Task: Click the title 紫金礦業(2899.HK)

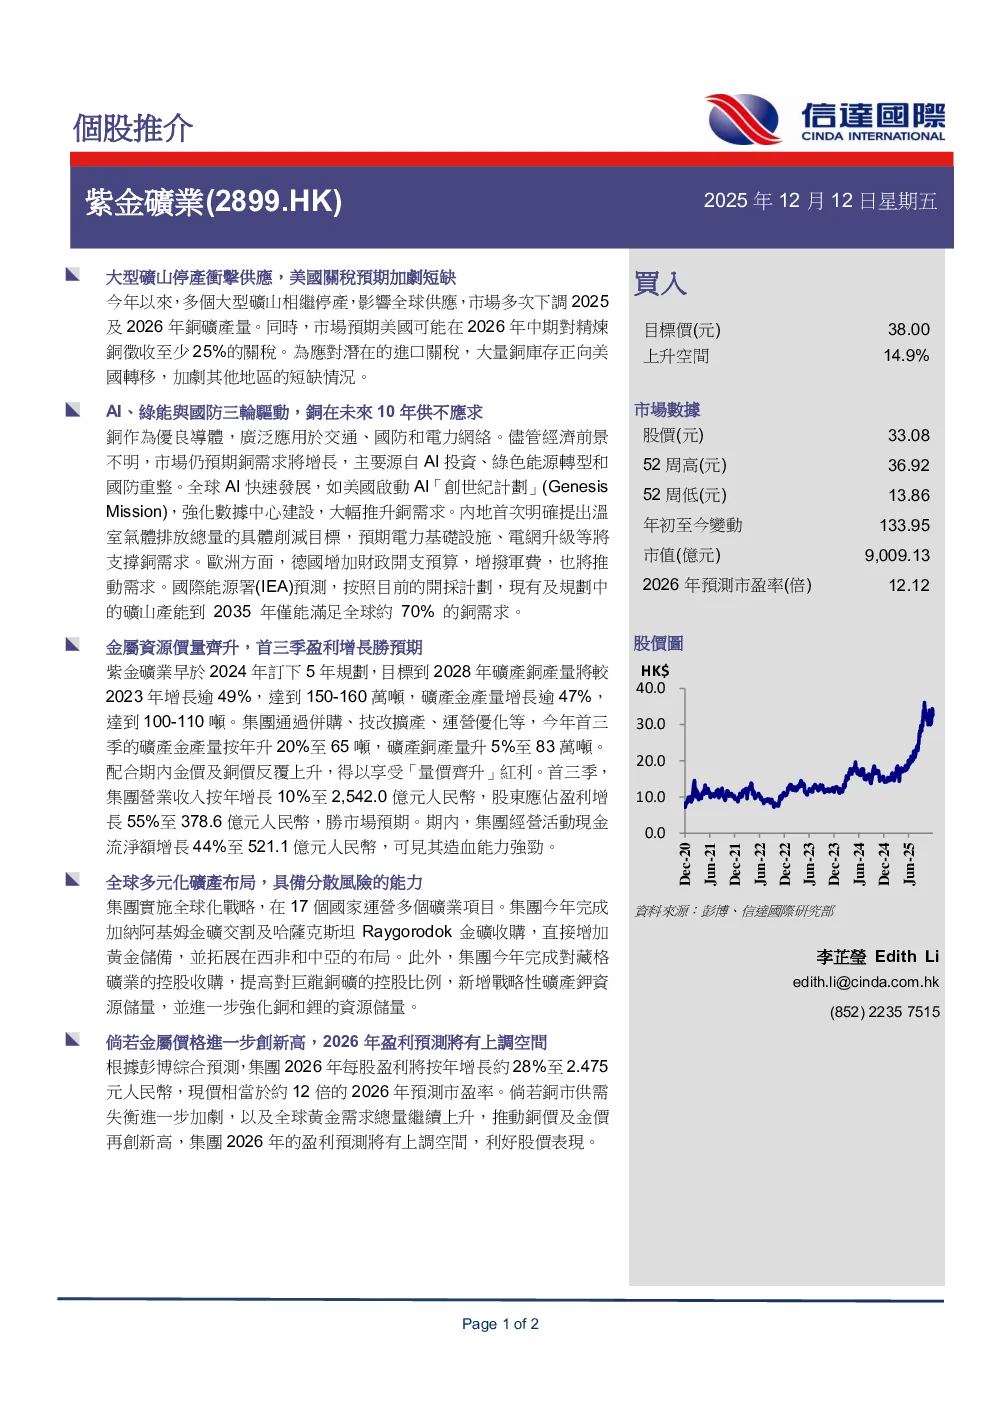Action: click(x=214, y=202)
